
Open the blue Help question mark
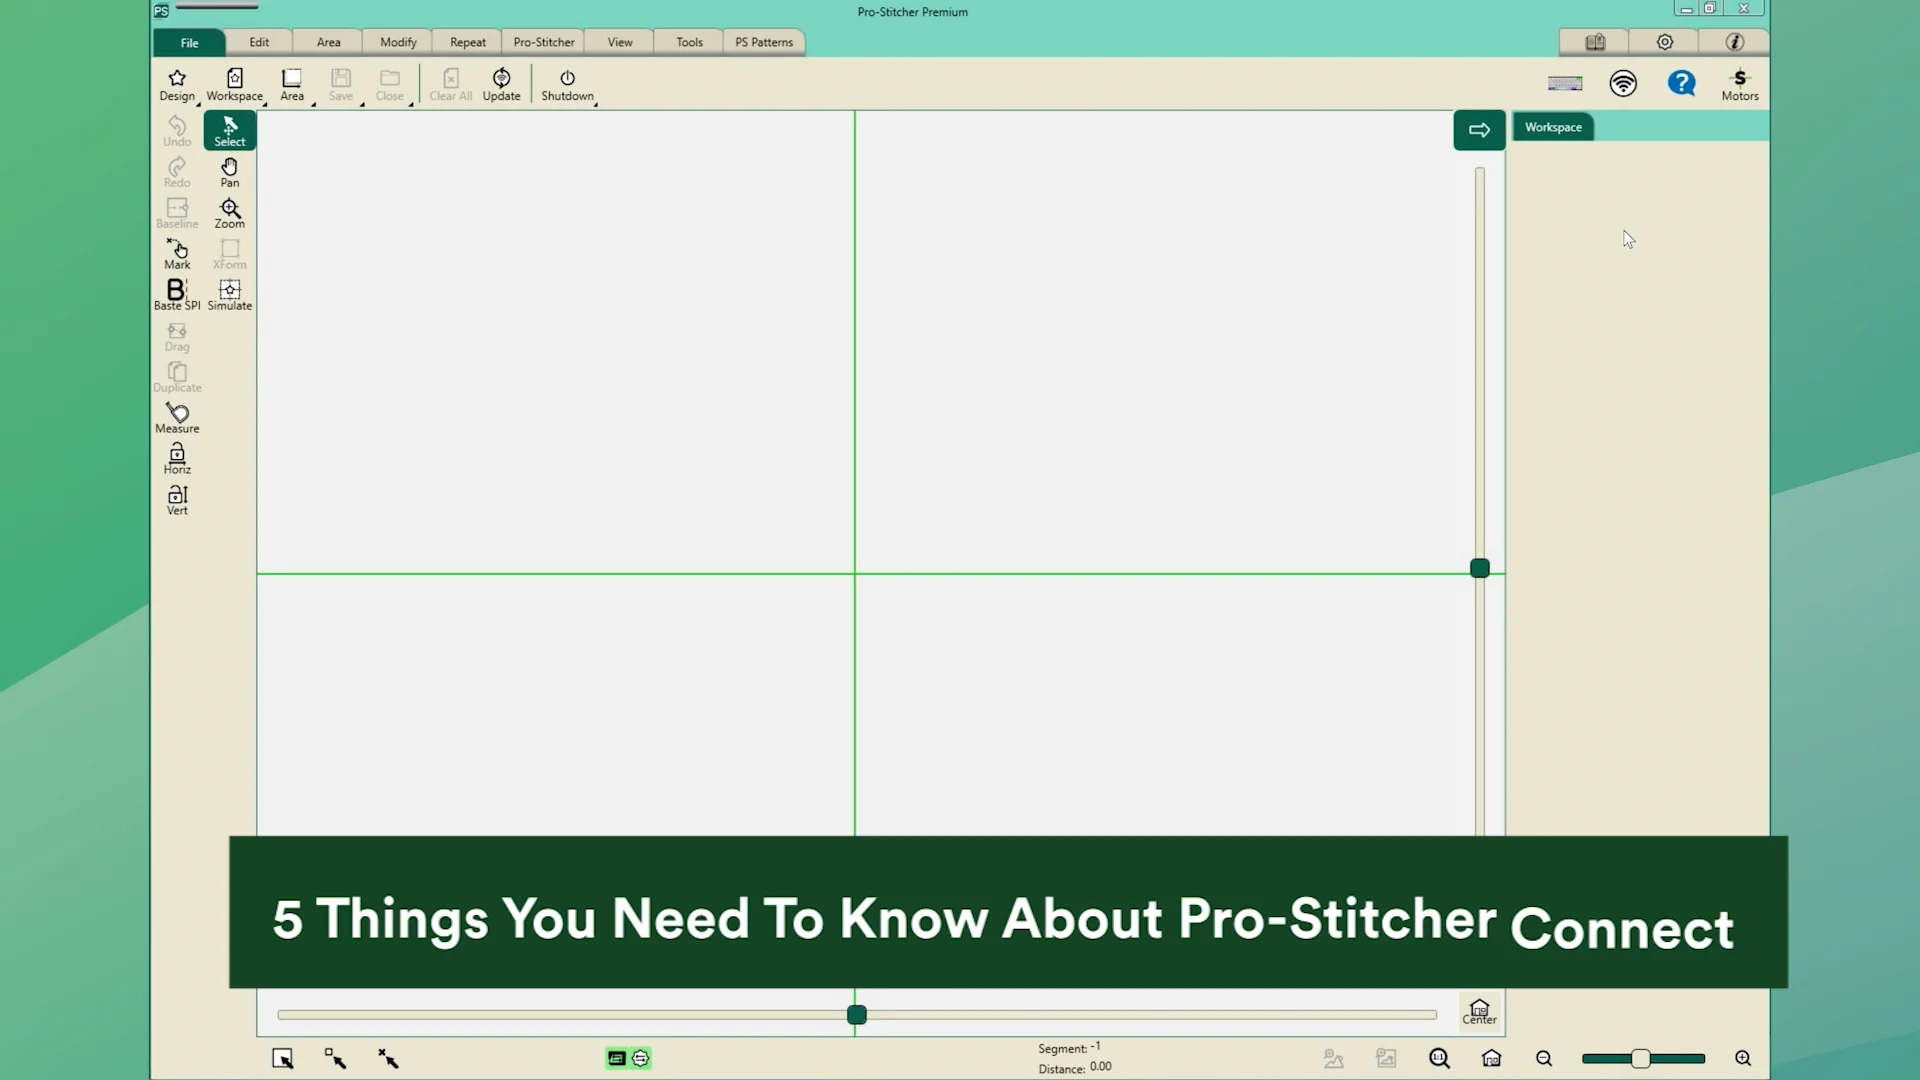(1681, 83)
